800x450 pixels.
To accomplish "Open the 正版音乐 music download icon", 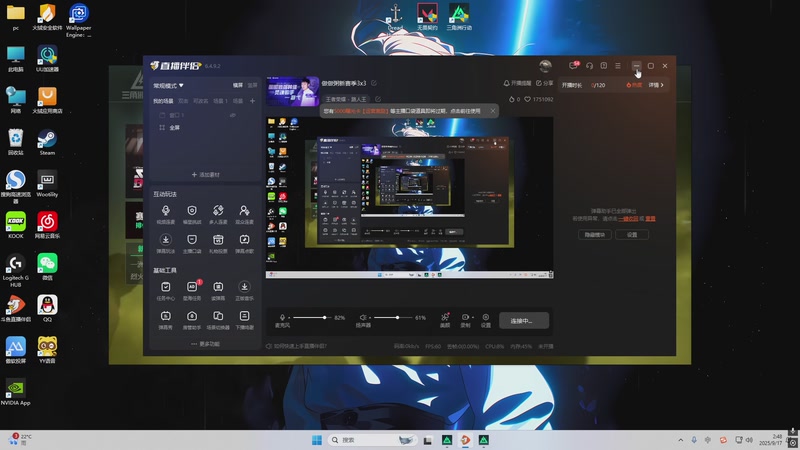I will (244, 287).
